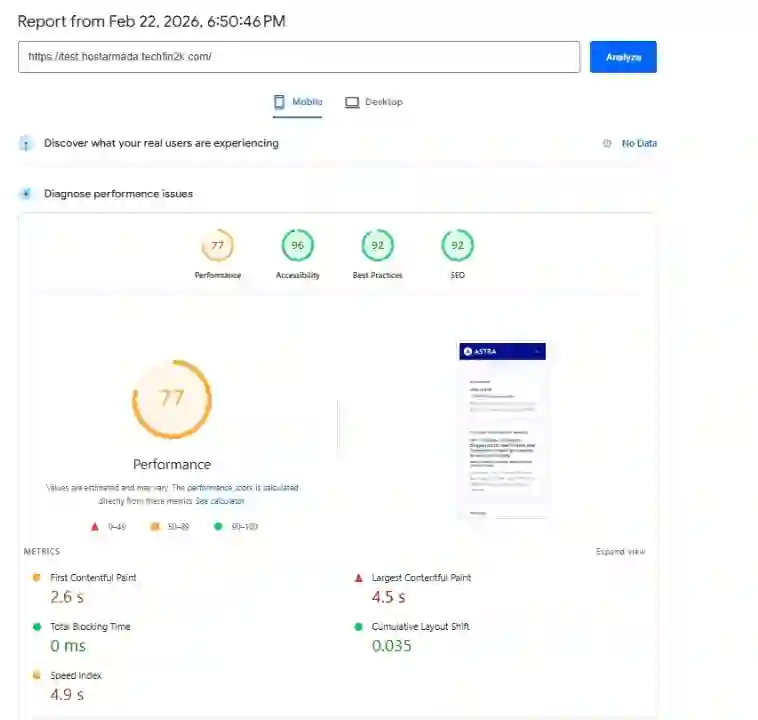The image size is (758, 720).
Task: Click the 4.5 s value
Action: pos(389,597)
